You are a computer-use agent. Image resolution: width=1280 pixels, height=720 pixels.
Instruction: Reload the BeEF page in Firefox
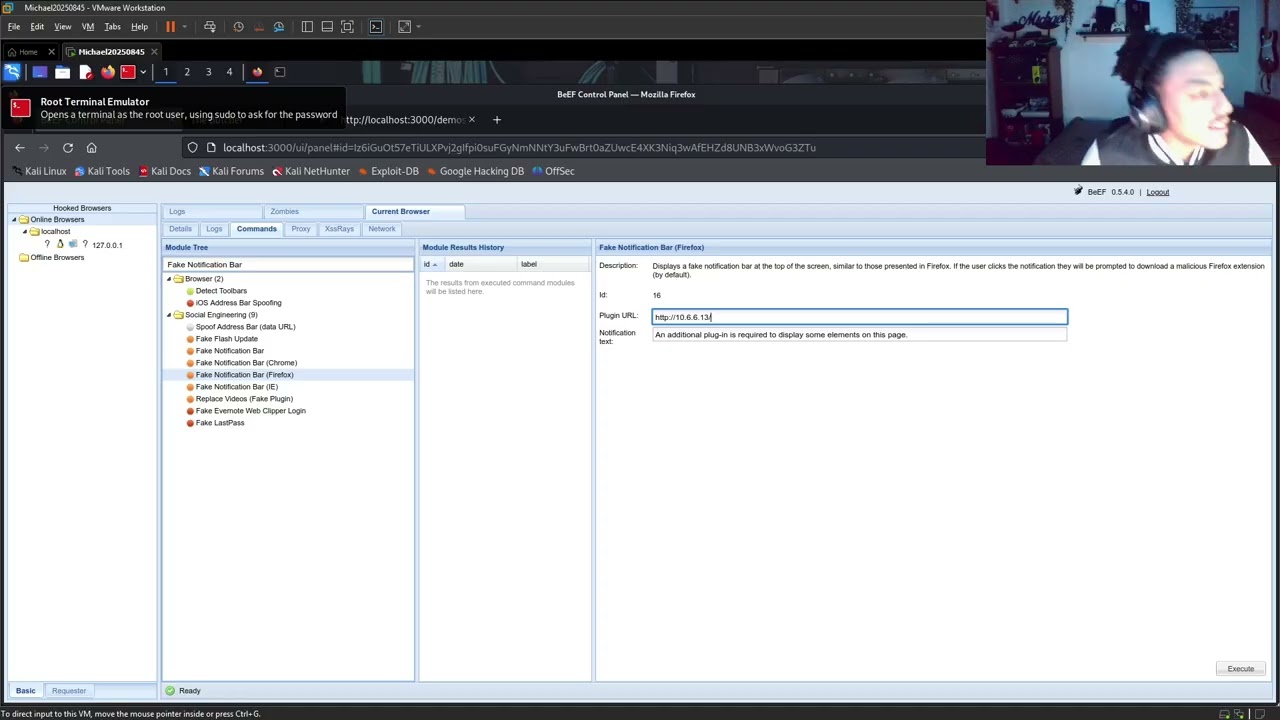coord(68,148)
